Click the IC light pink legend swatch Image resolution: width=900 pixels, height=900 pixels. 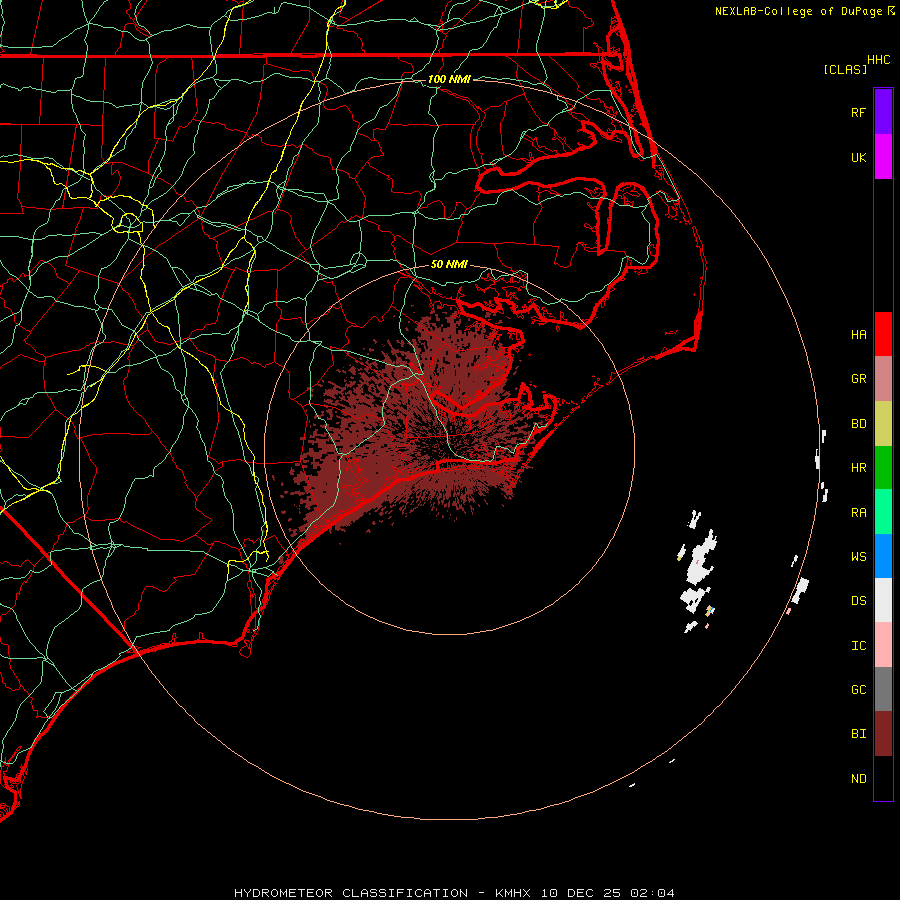[x=883, y=645]
